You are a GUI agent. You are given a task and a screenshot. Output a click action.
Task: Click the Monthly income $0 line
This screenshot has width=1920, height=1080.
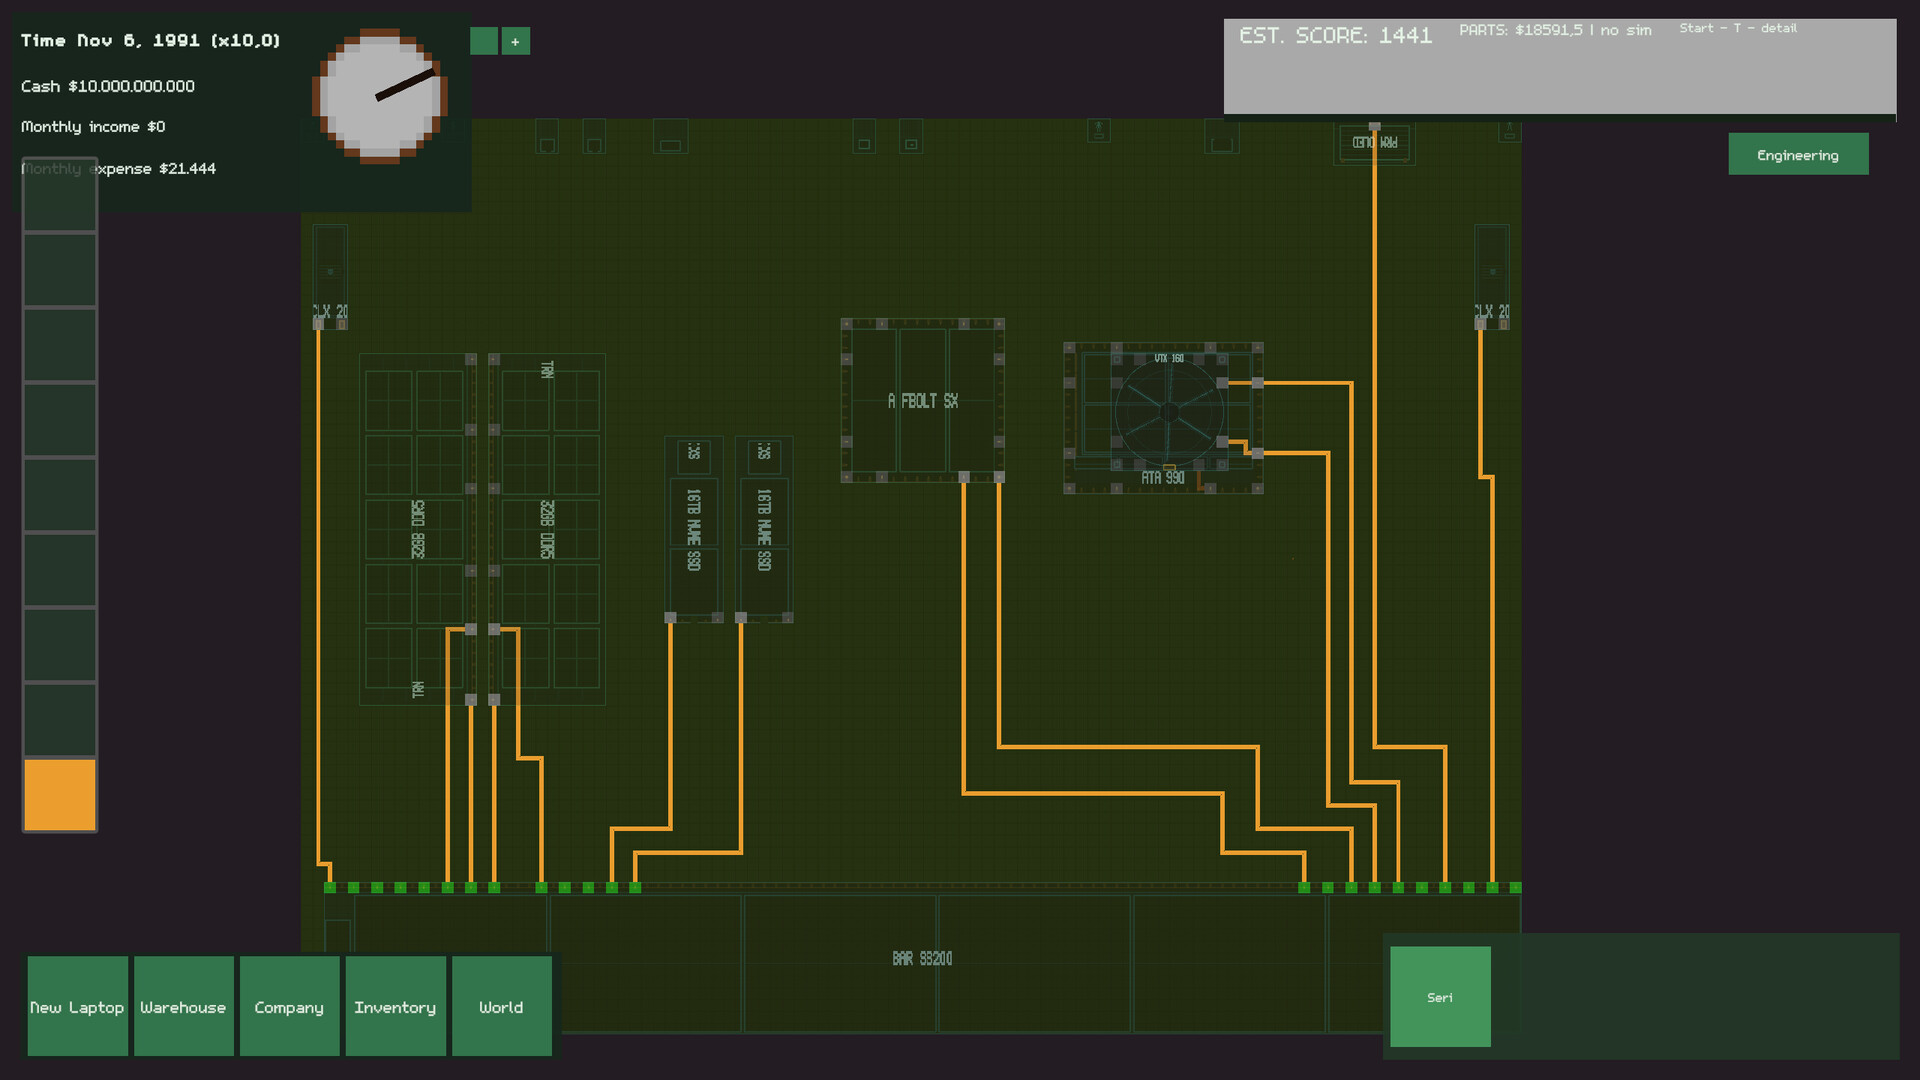tap(93, 127)
